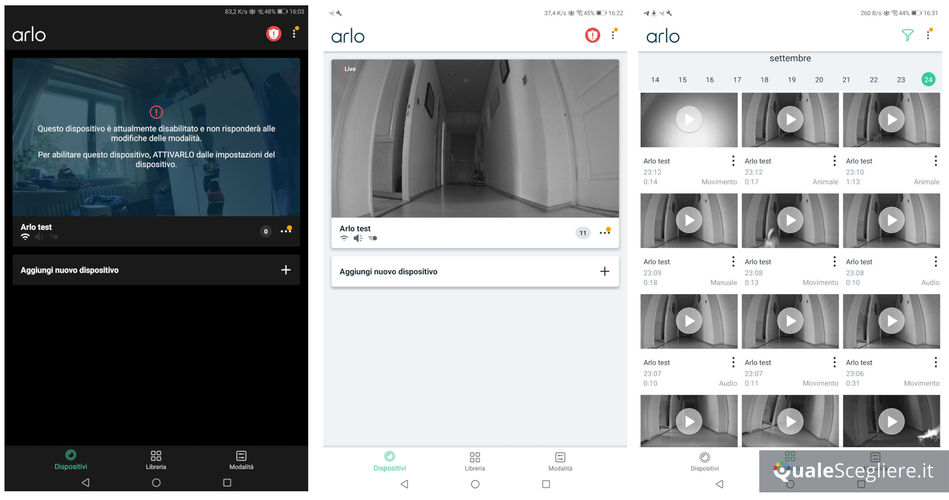Select Dispositivi tab in library screen
Screen dimensions: 949x500
pyautogui.click(x=704, y=461)
